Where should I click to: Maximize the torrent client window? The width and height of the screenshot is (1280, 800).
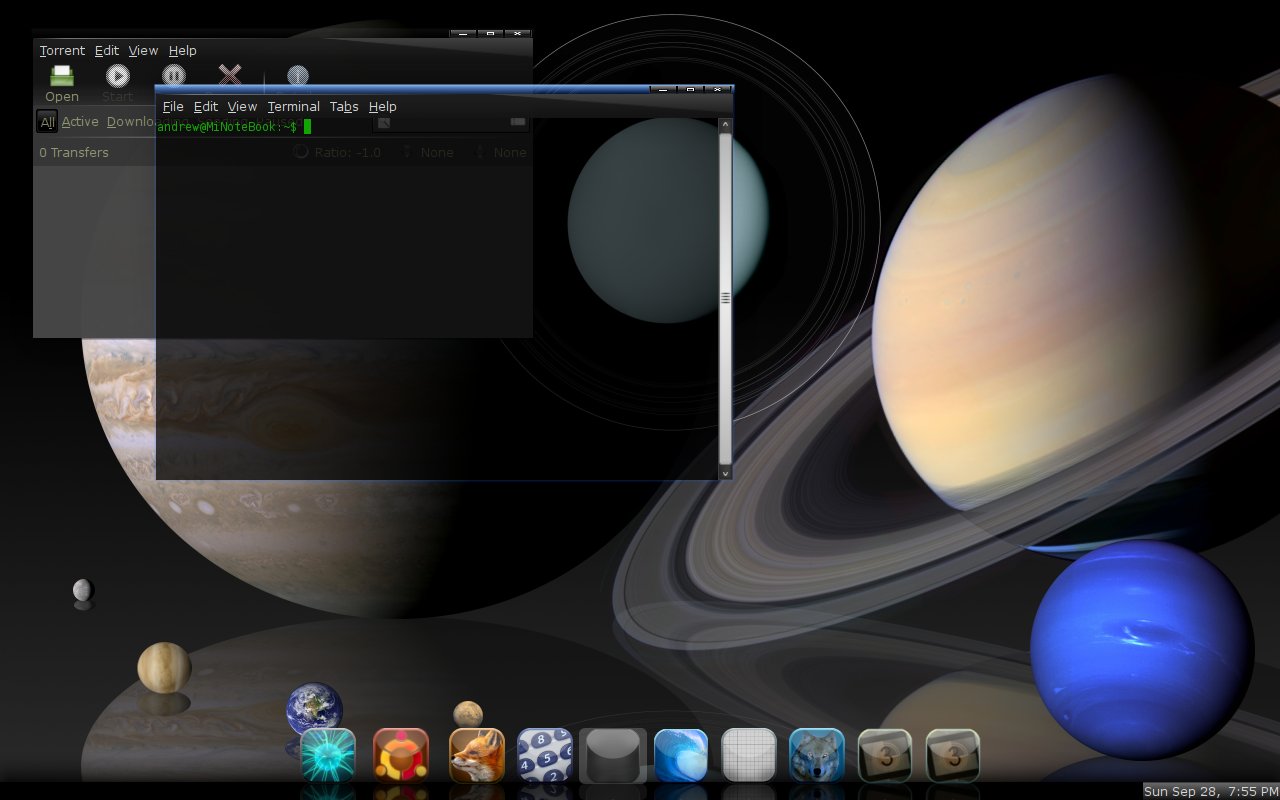[x=490, y=34]
